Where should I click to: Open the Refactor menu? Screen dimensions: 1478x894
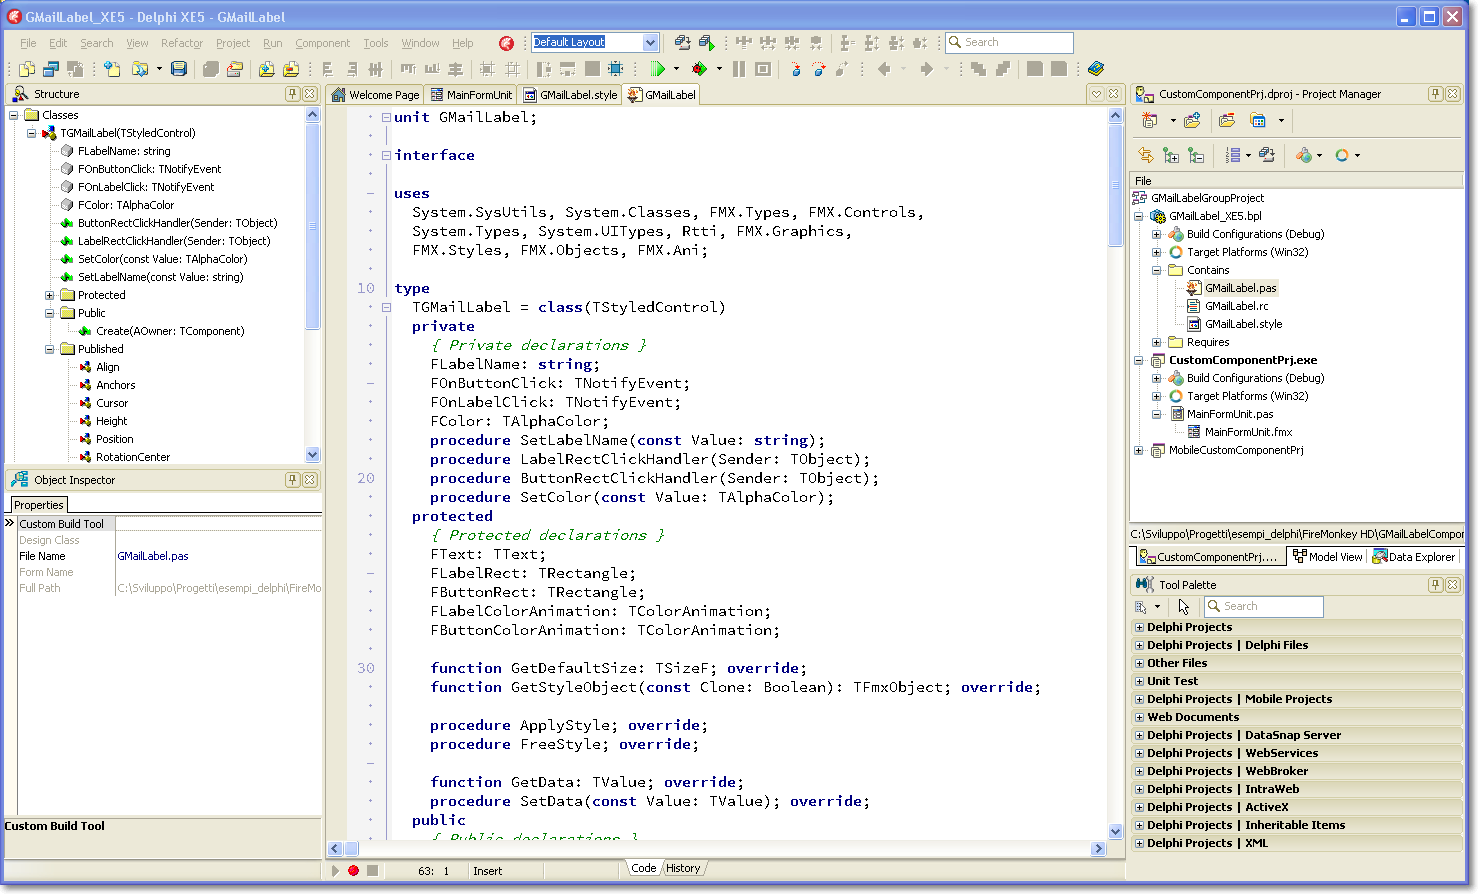click(x=181, y=43)
